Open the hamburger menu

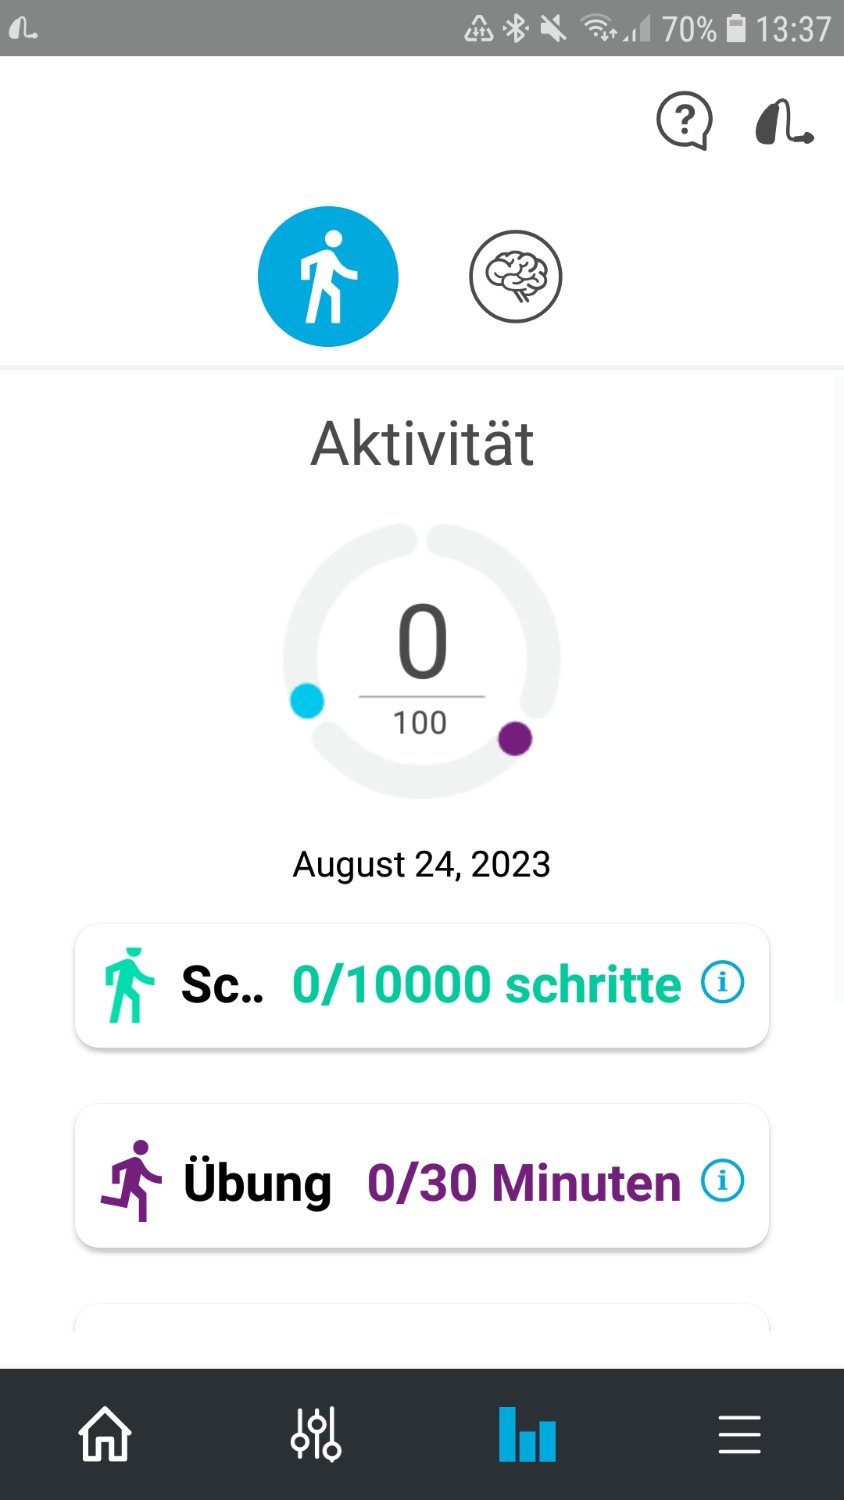click(x=739, y=1435)
